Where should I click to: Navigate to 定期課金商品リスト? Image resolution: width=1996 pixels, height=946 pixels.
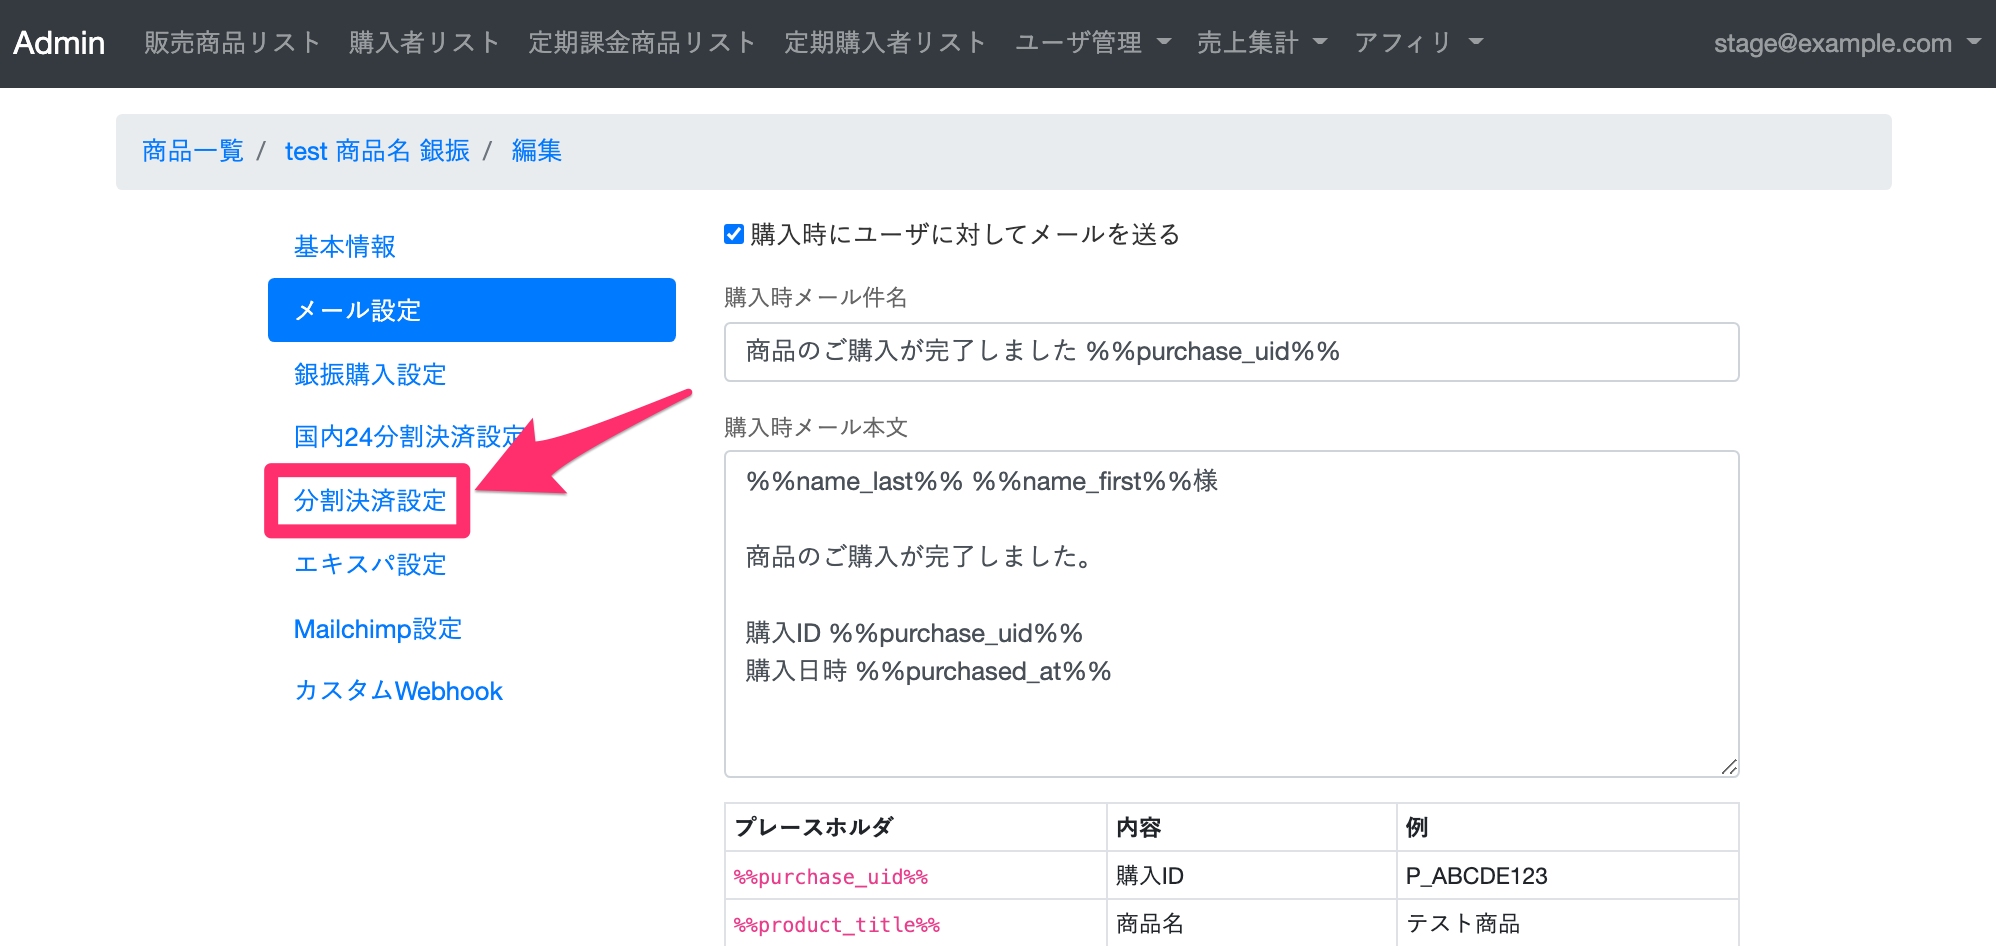642,43
